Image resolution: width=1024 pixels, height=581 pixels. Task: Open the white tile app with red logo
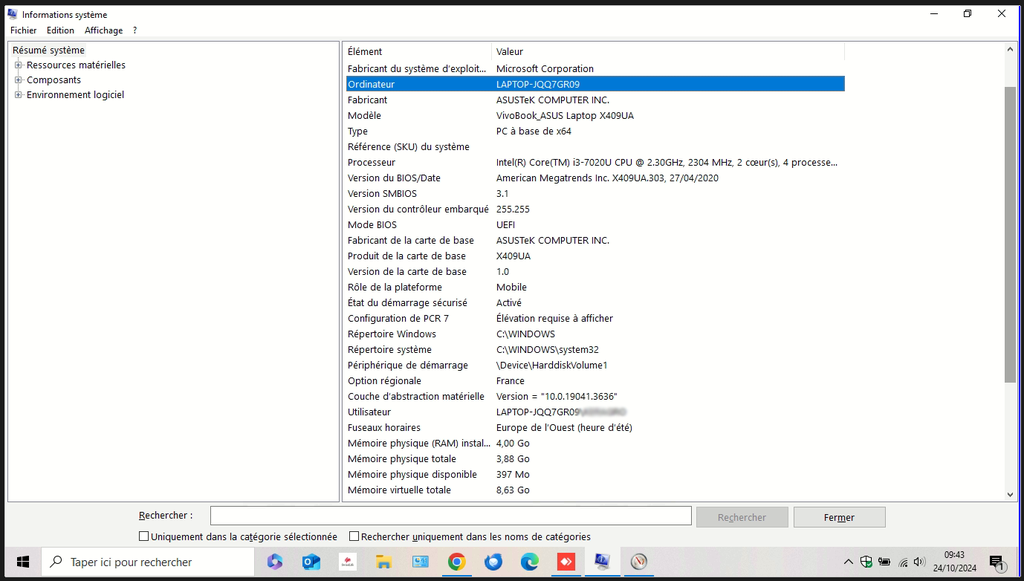click(x=347, y=561)
